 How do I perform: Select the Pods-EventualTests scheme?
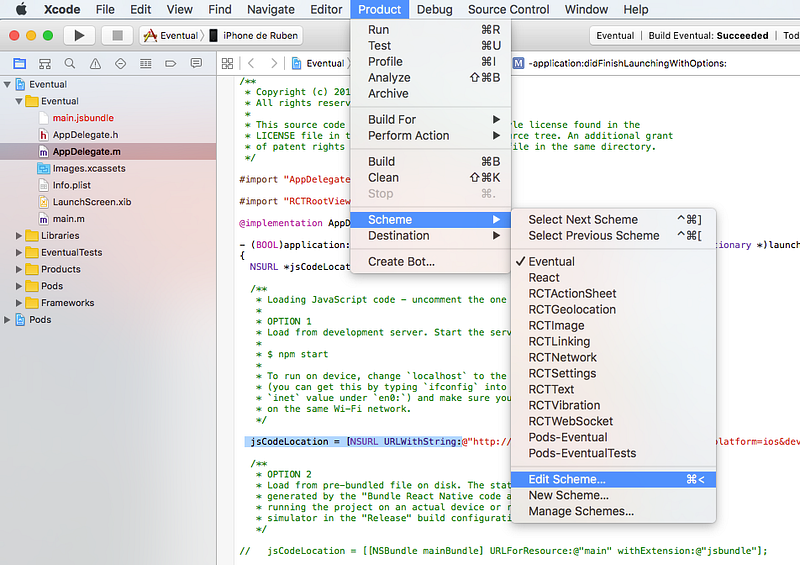pos(613,453)
